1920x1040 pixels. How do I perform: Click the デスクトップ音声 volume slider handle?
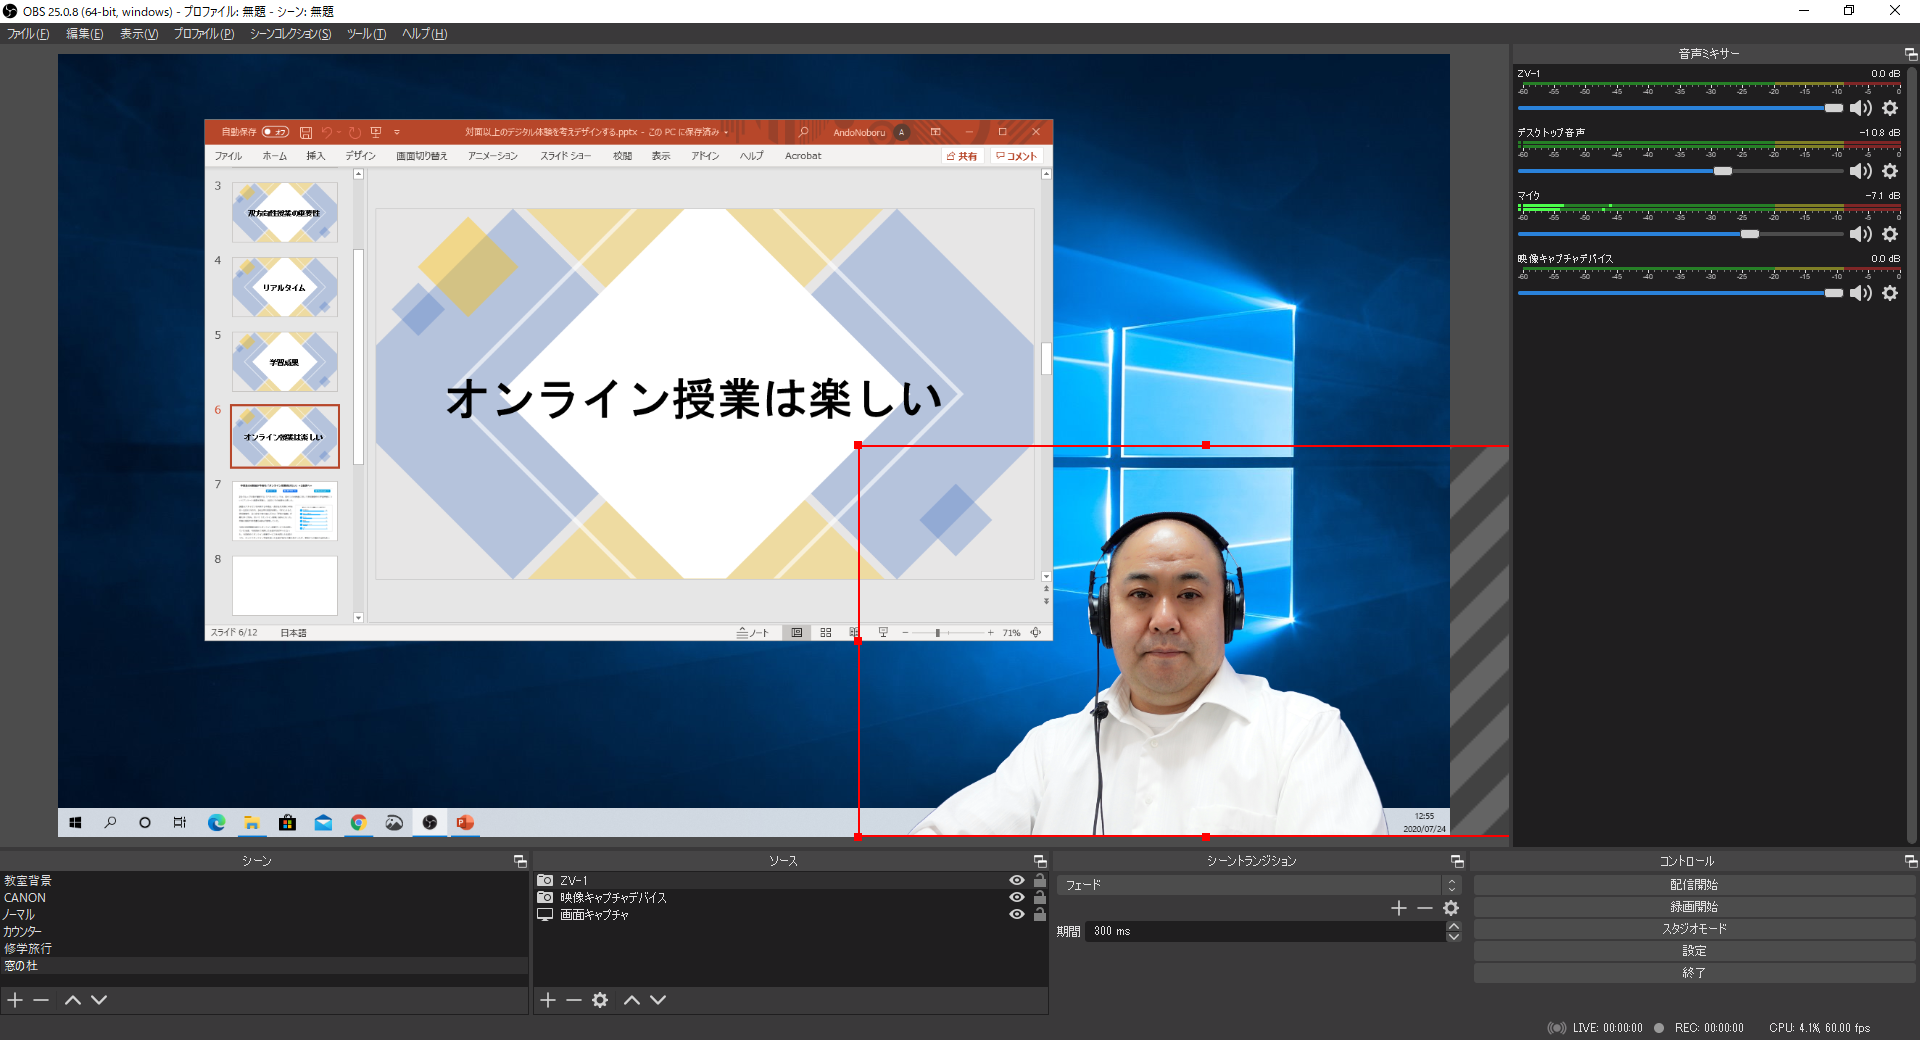pyautogui.click(x=1723, y=171)
